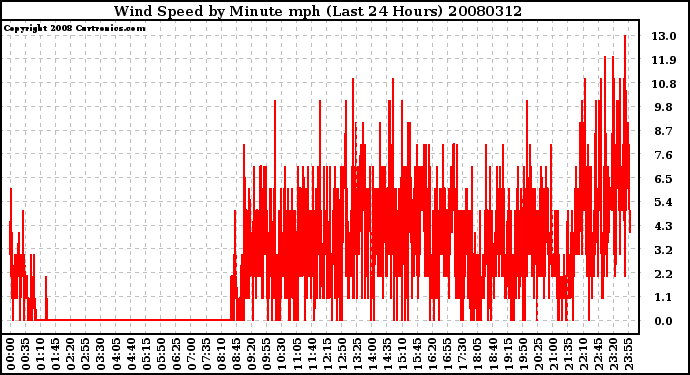
Task: Click the 02:55 time label
Action: 85,354
